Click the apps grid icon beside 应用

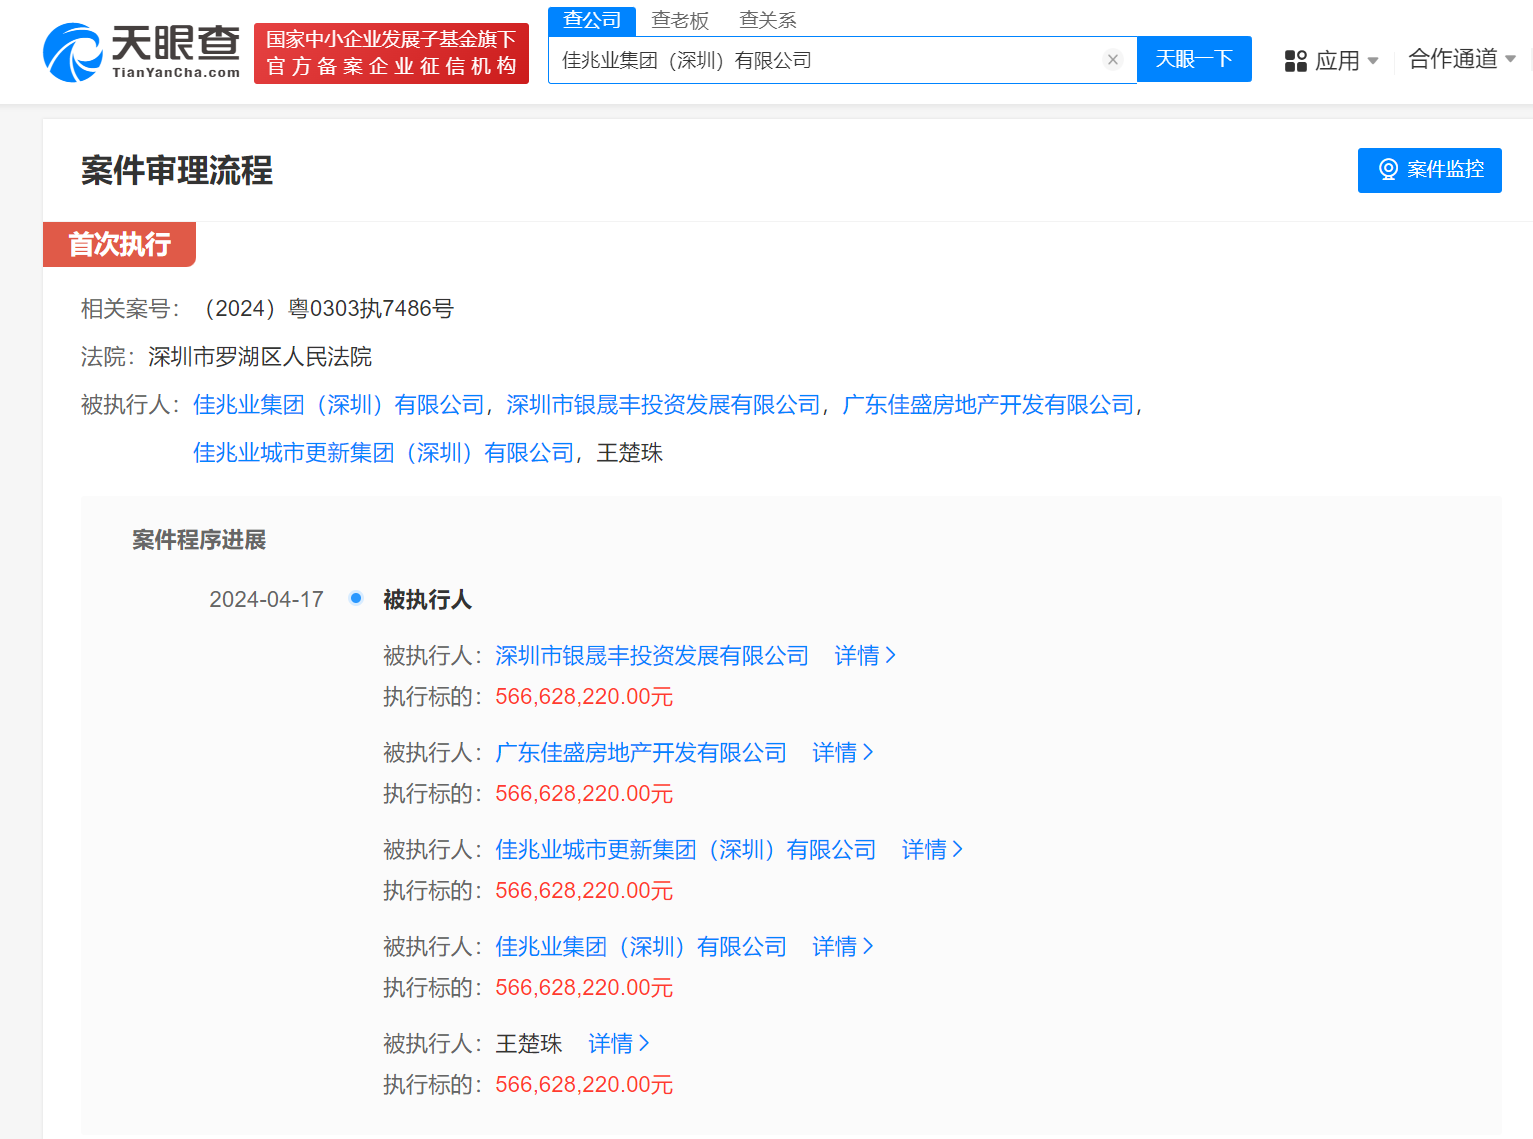pyautogui.click(x=1295, y=60)
